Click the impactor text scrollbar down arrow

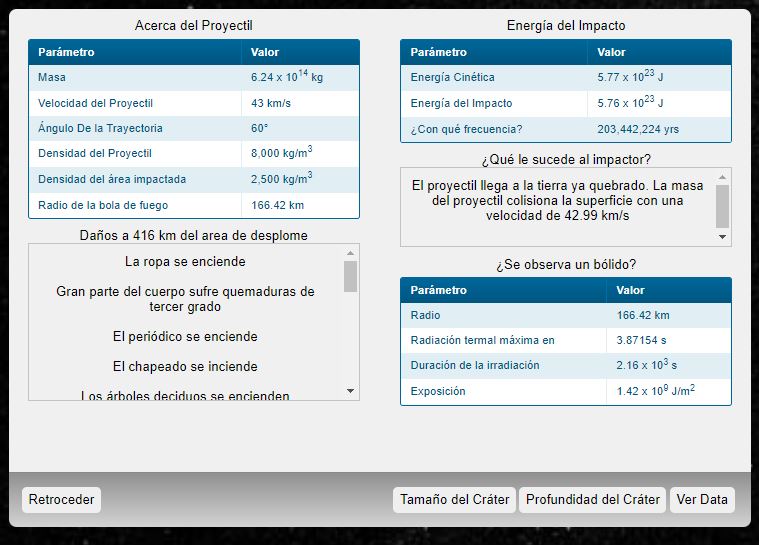(x=722, y=237)
